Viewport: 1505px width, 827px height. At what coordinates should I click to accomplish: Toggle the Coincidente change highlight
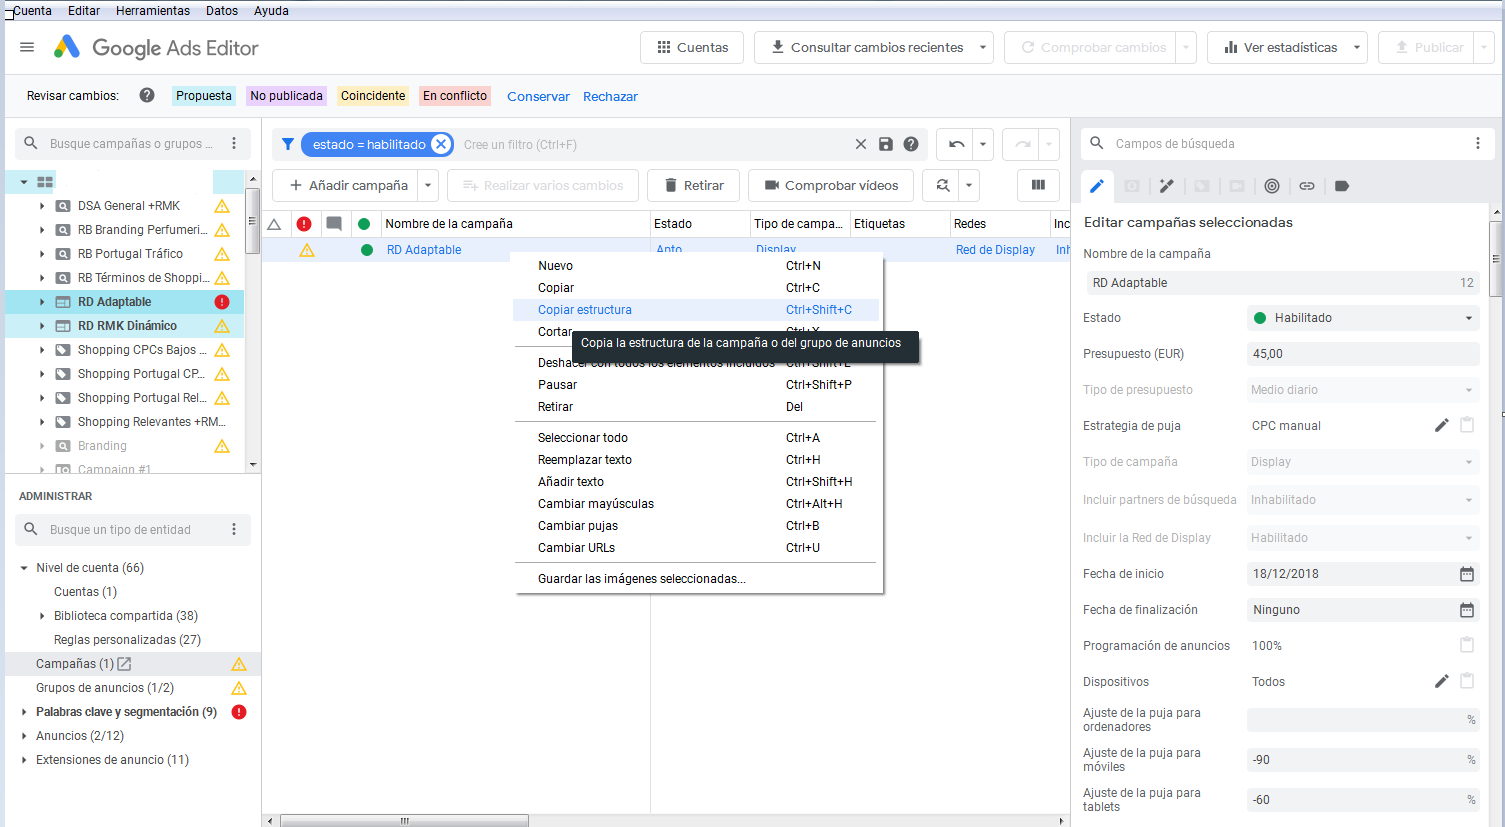373,96
